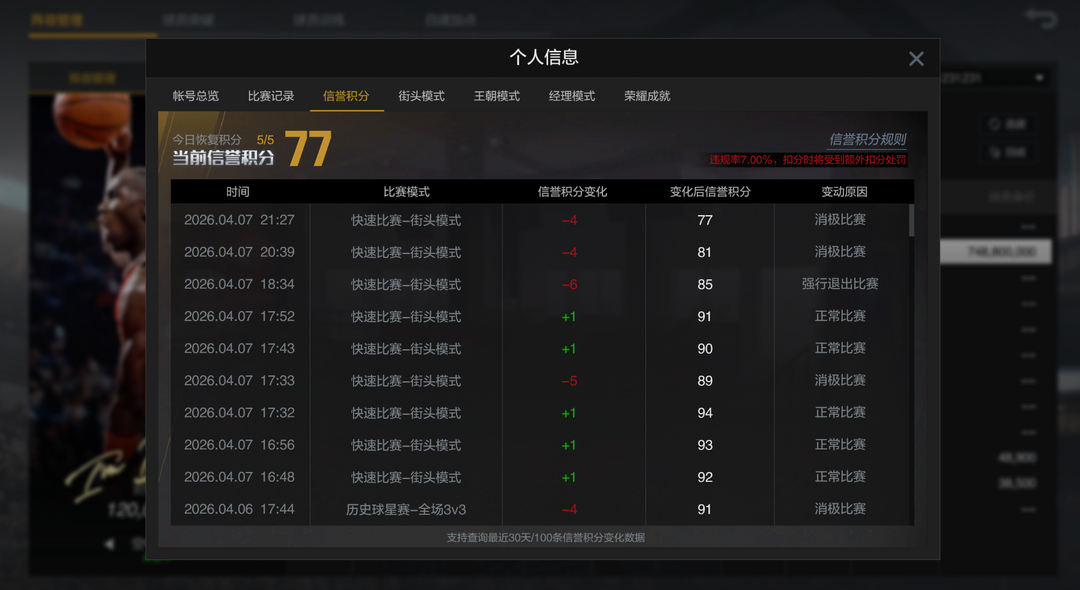
Task: Open the 帐号总览 tab
Action: tap(196, 96)
